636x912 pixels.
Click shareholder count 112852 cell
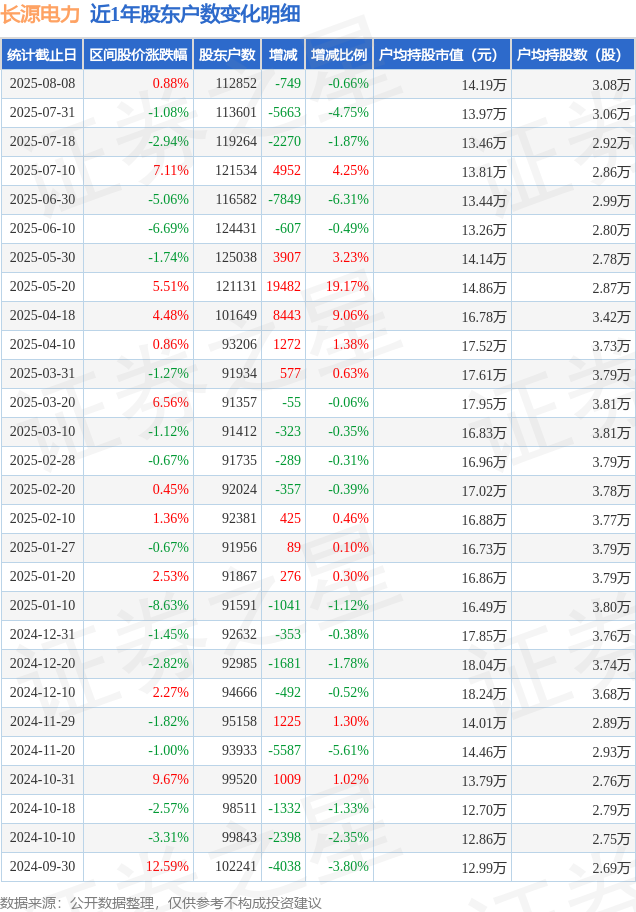pos(227,84)
